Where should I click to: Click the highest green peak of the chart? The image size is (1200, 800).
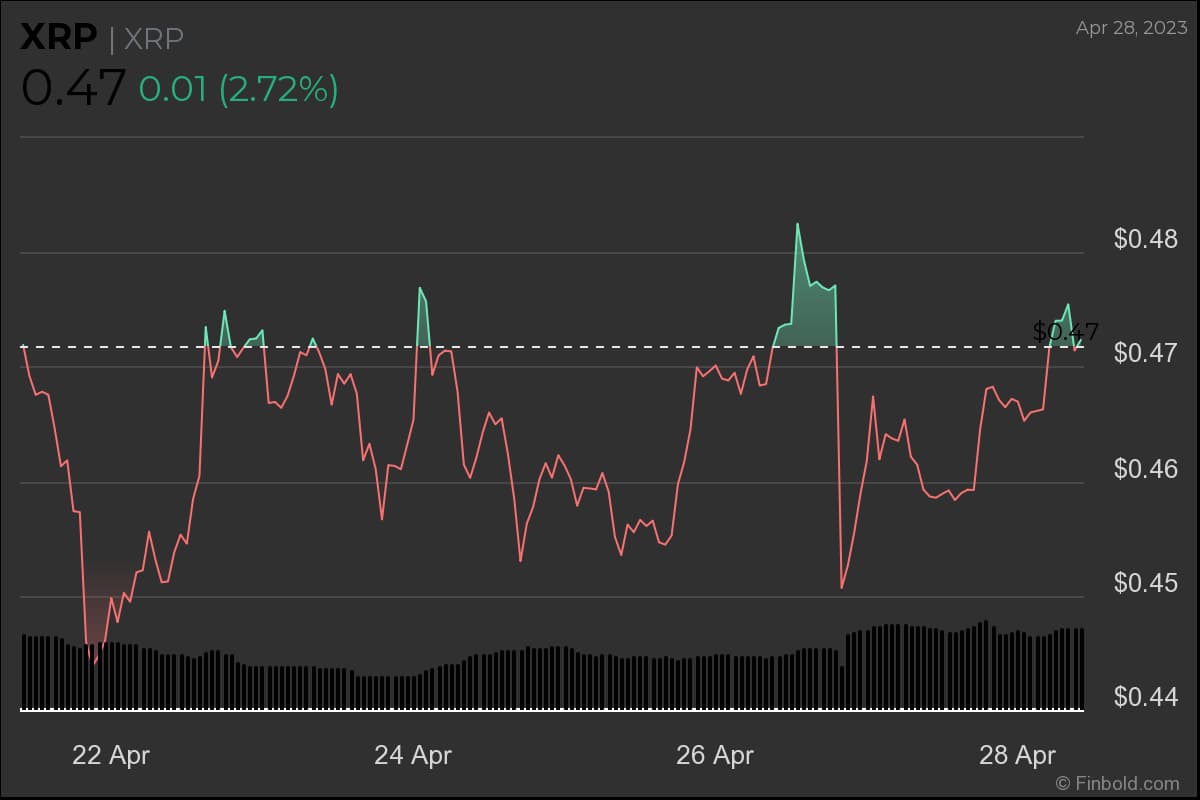(x=797, y=225)
